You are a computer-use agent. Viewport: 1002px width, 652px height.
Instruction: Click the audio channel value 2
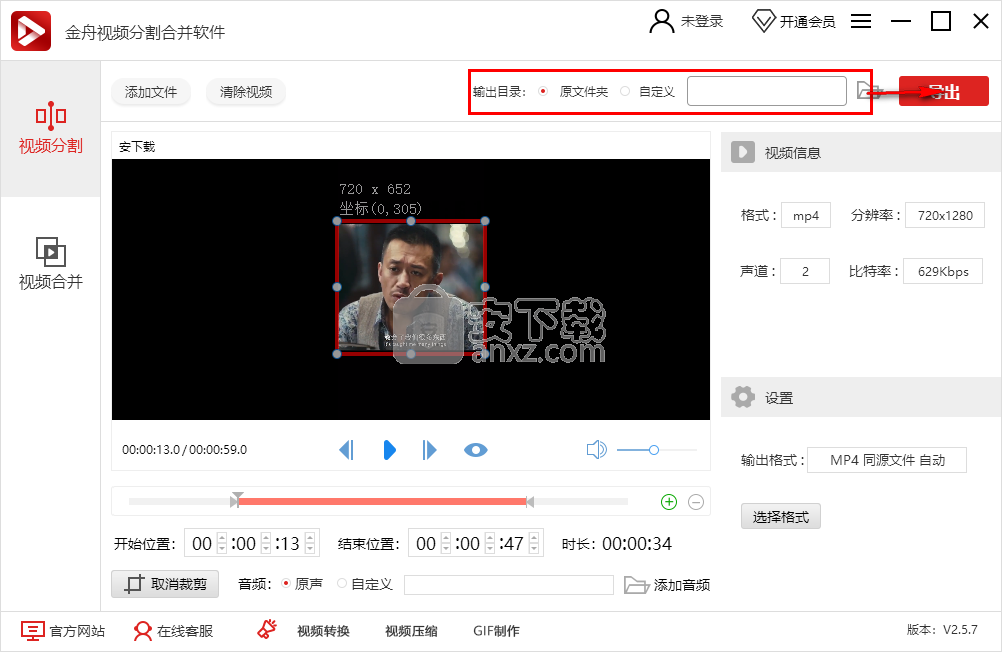coord(805,271)
